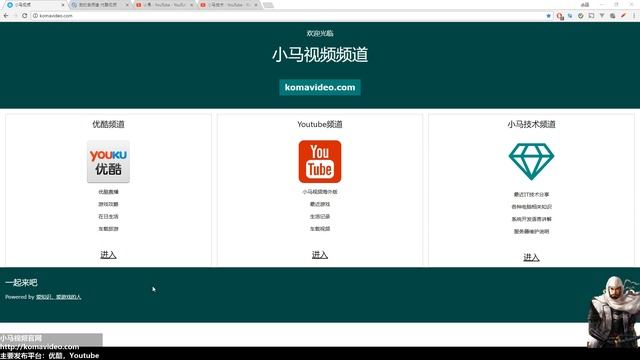Click the 游戏攻略 line in Youku card
This screenshot has width=640, height=360.
[x=108, y=204]
